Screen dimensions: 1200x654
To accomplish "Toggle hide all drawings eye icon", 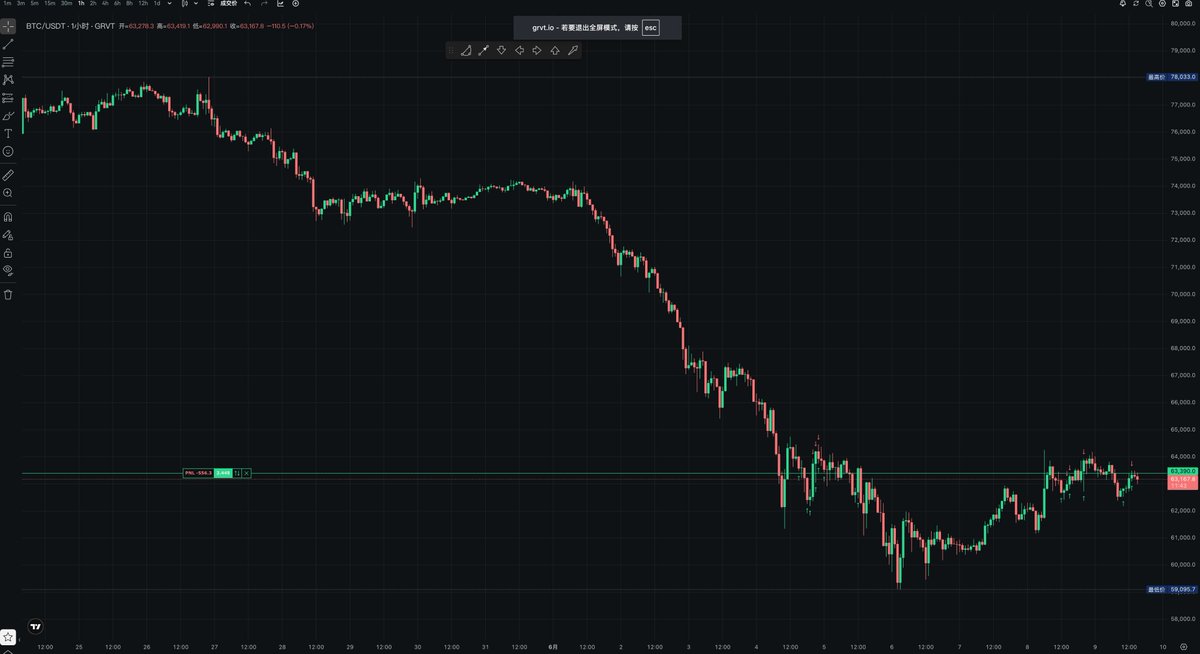I will 8,270.
